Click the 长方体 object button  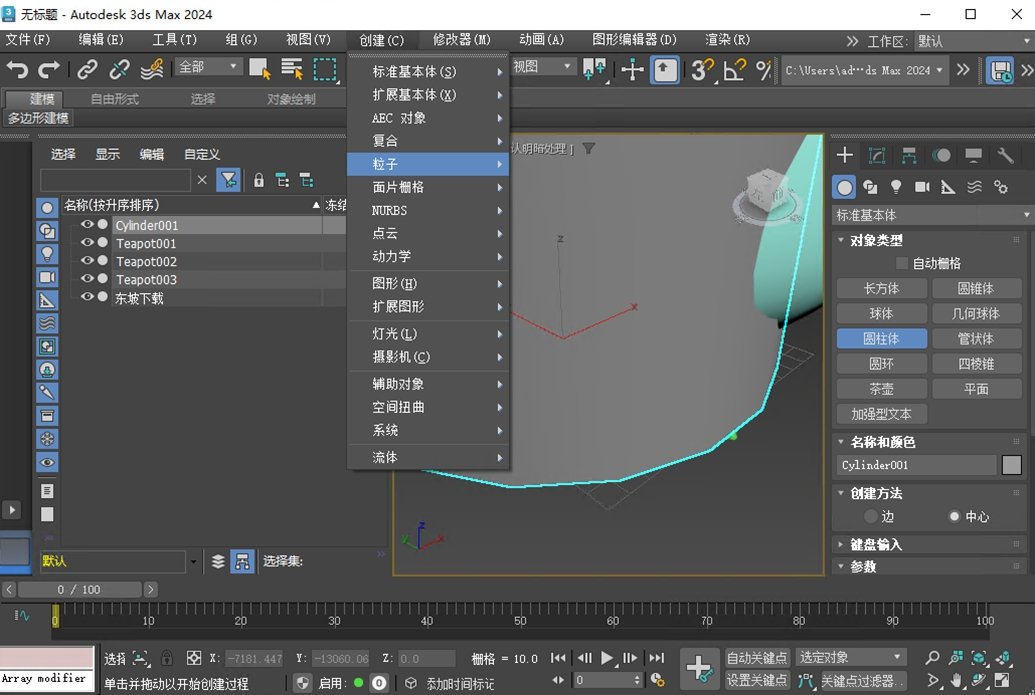[x=881, y=288]
